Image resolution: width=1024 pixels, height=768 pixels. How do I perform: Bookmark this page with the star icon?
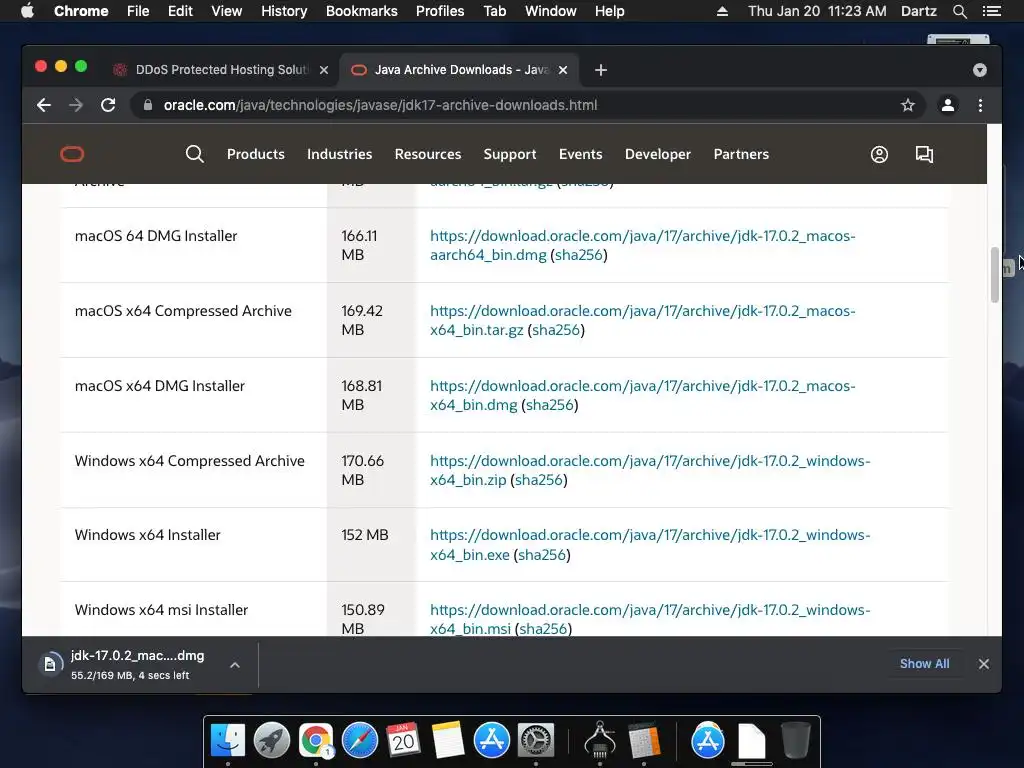tap(908, 105)
